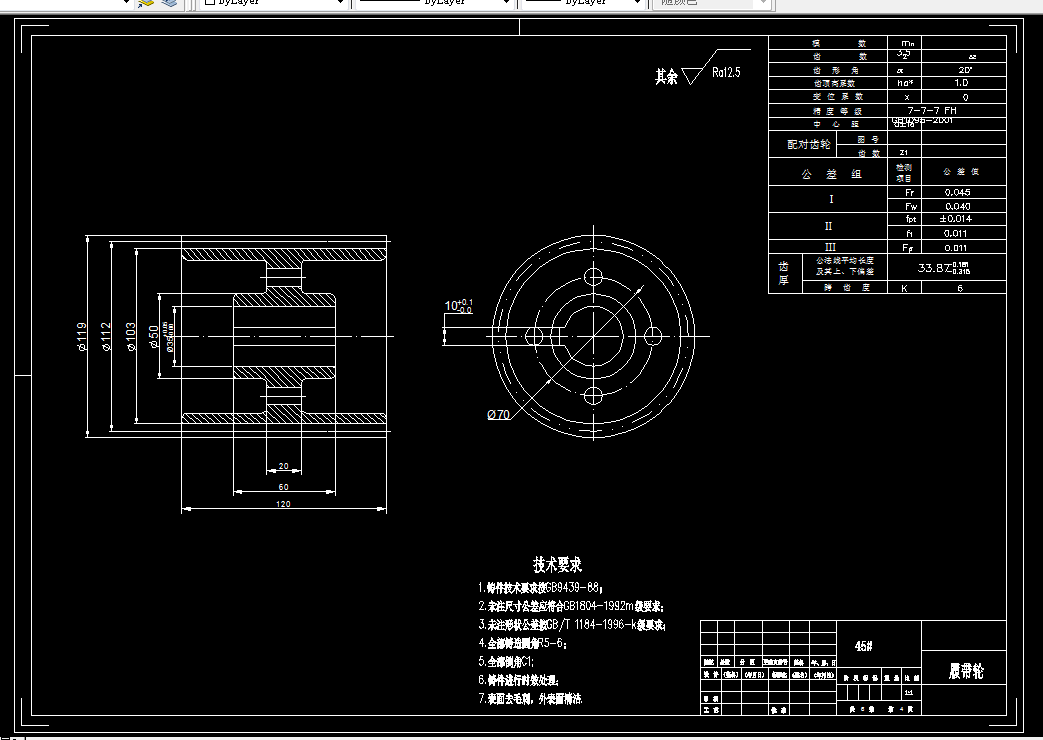Select the z1 cell in mating gear row
This screenshot has height=740, width=1043.
pyautogui.click(x=904, y=152)
